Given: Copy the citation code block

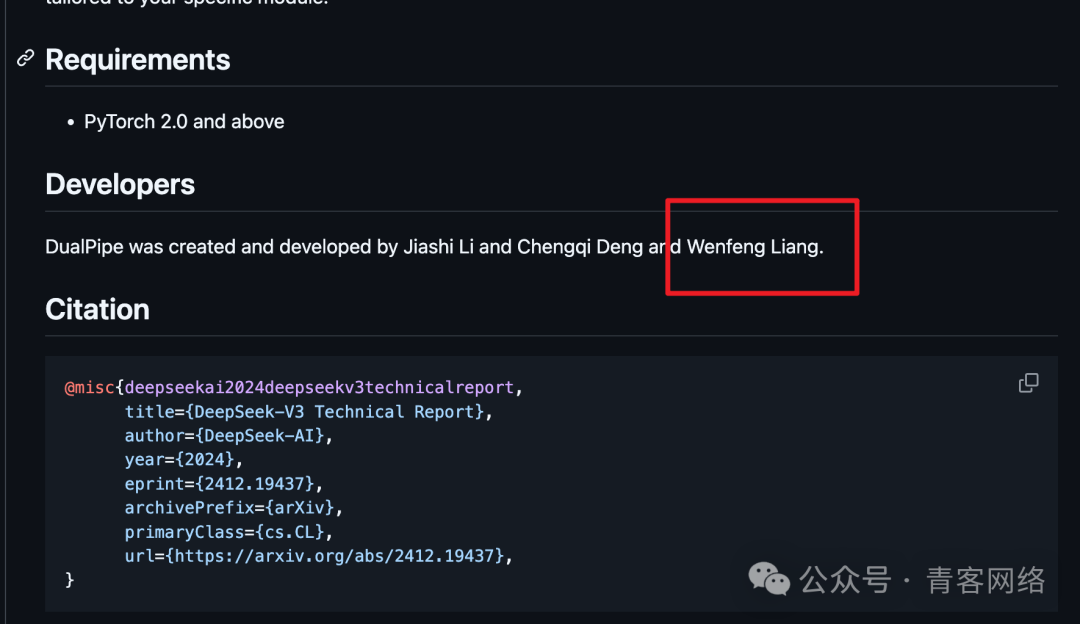Looking at the screenshot, I should pos(1028,383).
